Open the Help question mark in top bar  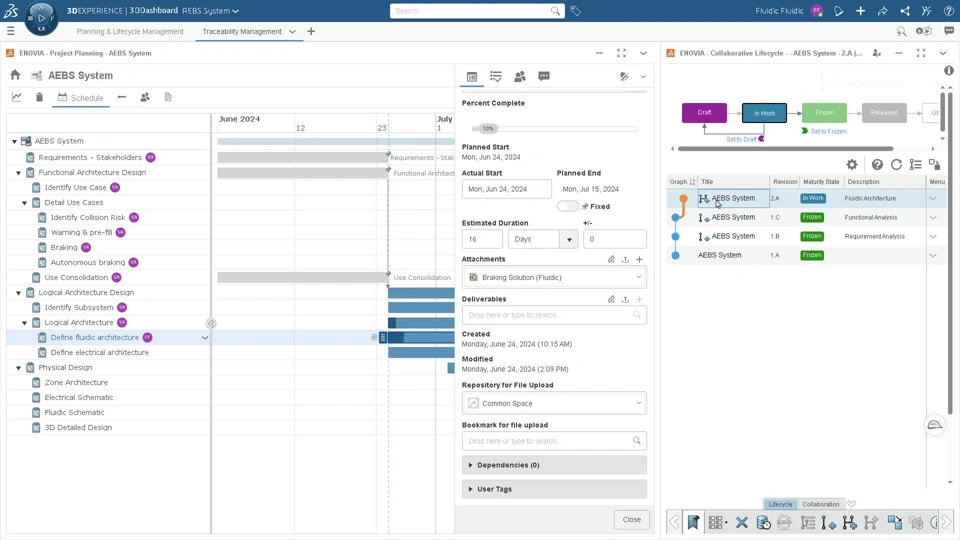pos(948,10)
